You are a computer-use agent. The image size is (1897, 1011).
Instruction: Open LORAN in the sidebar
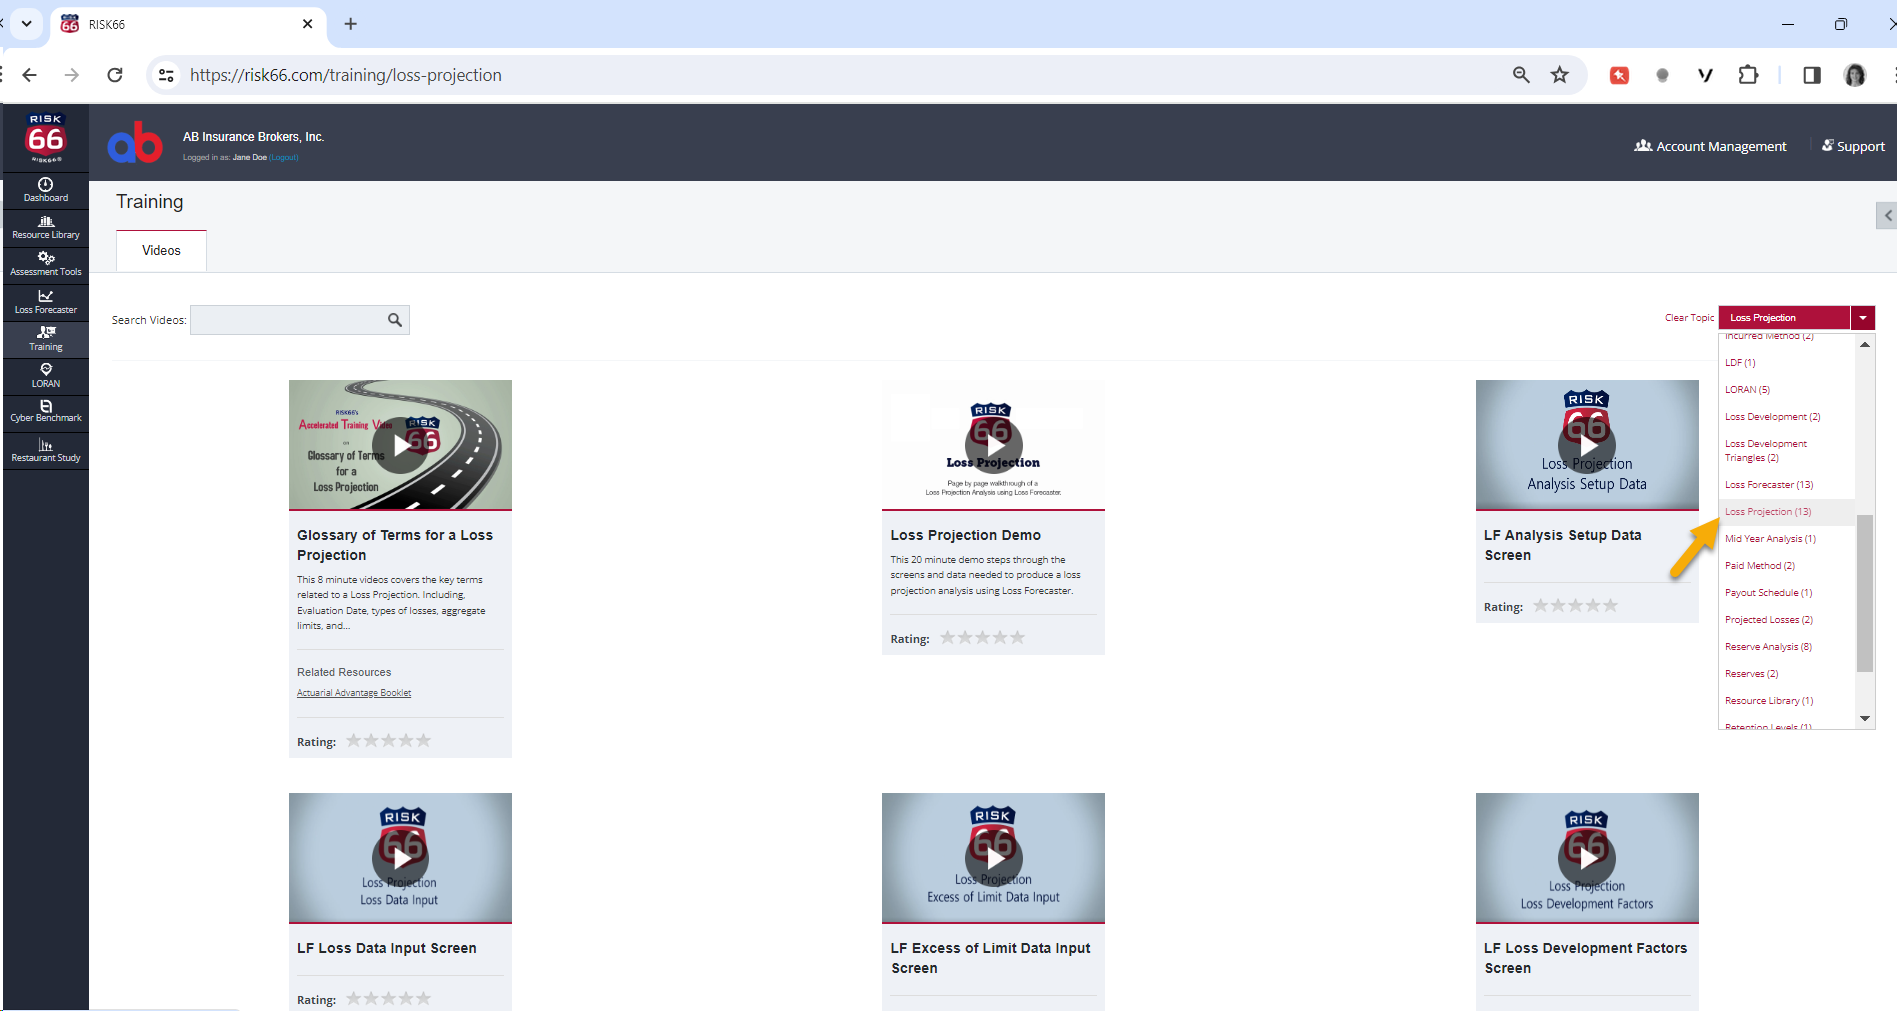(46, 376)
